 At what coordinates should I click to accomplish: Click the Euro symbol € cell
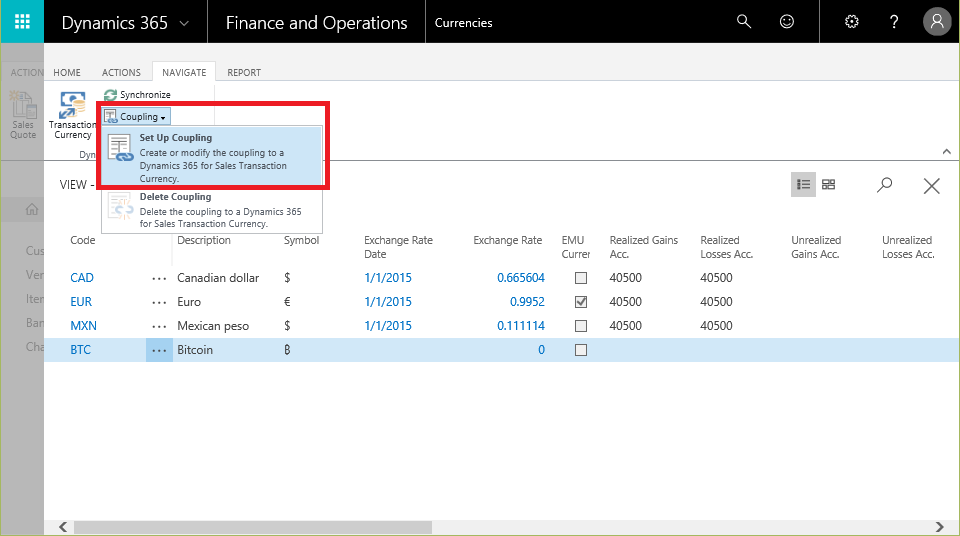click(287, 302)
